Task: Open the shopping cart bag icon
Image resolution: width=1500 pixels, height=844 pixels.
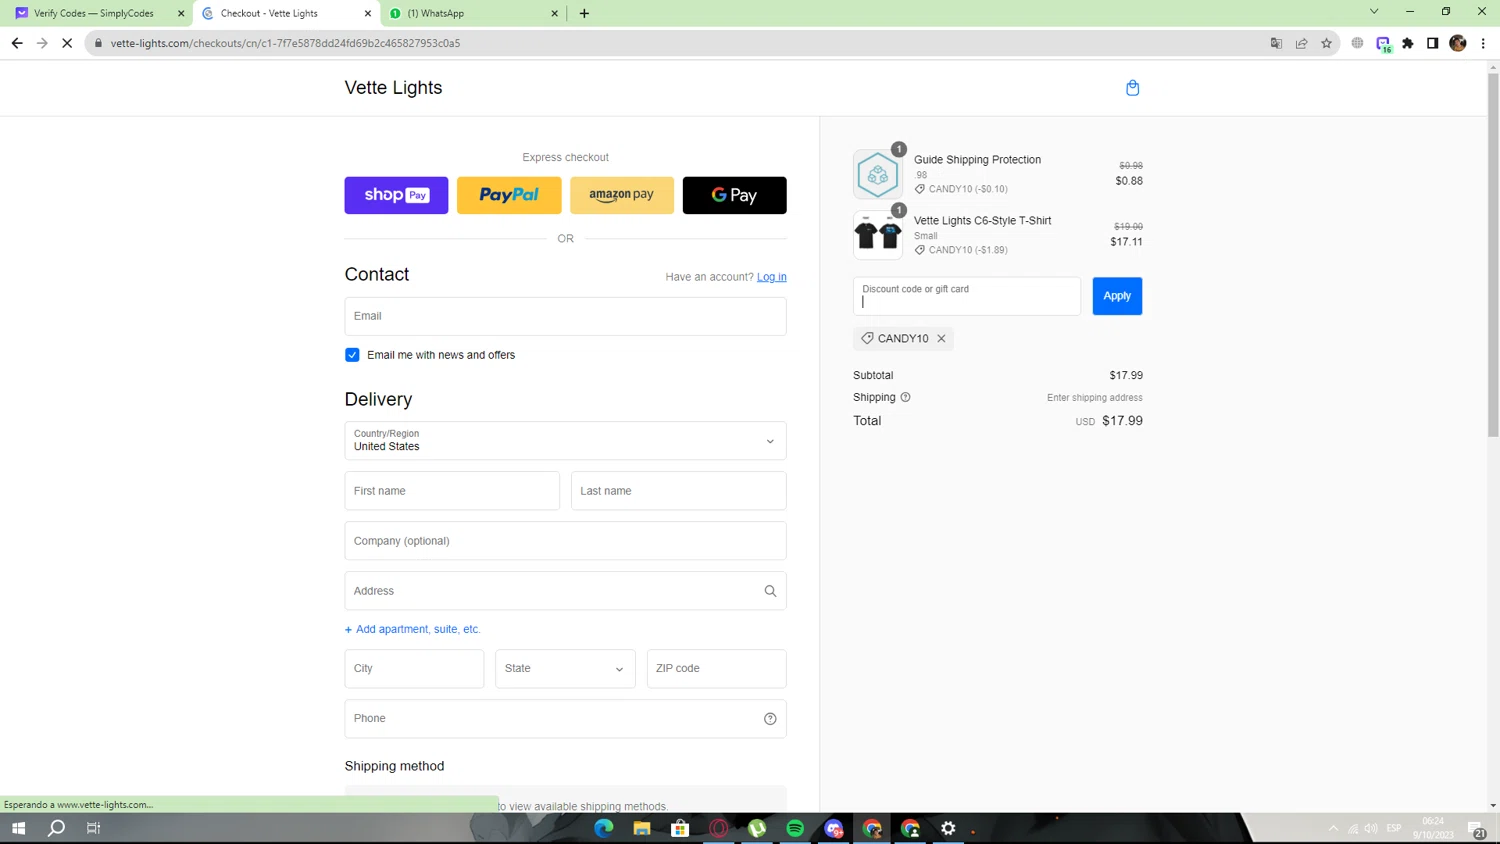Action: tap(1132, 88)
